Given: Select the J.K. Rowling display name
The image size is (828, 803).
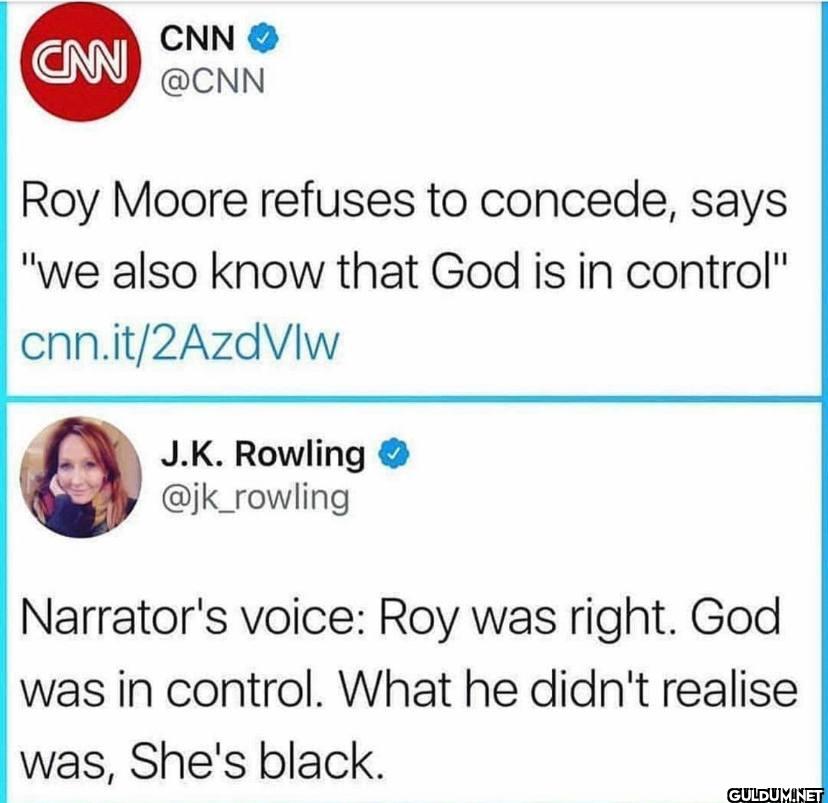Looking at the screenshot, I should [x=263, y=454].
